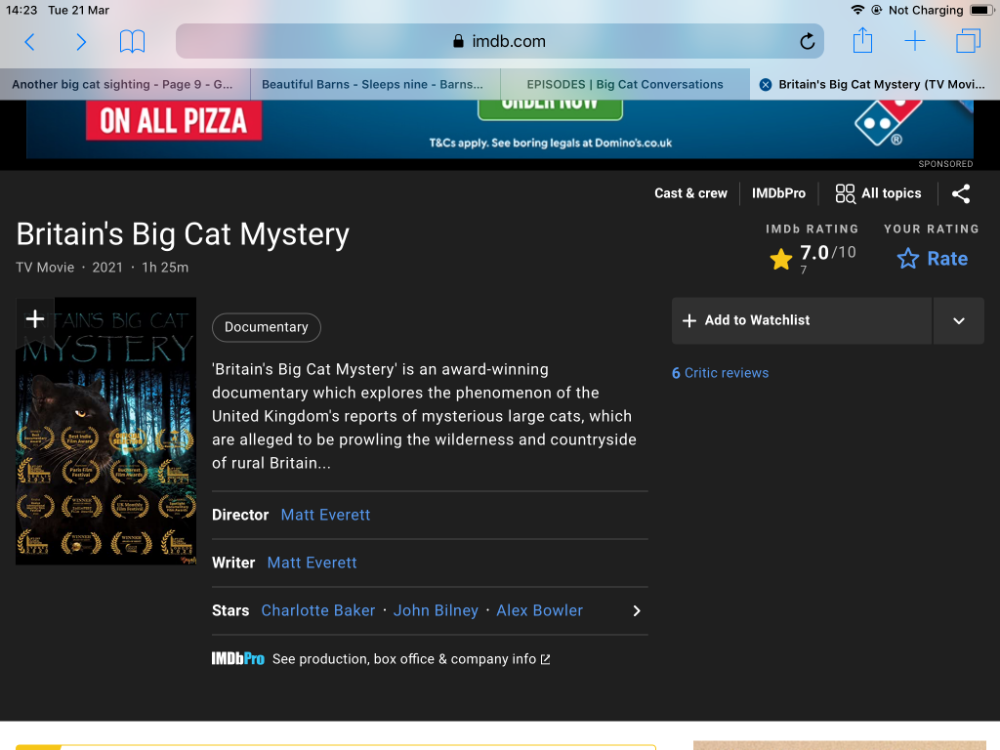
Task: Check the Wi-Fi status icon
Action: pos(858,10)
